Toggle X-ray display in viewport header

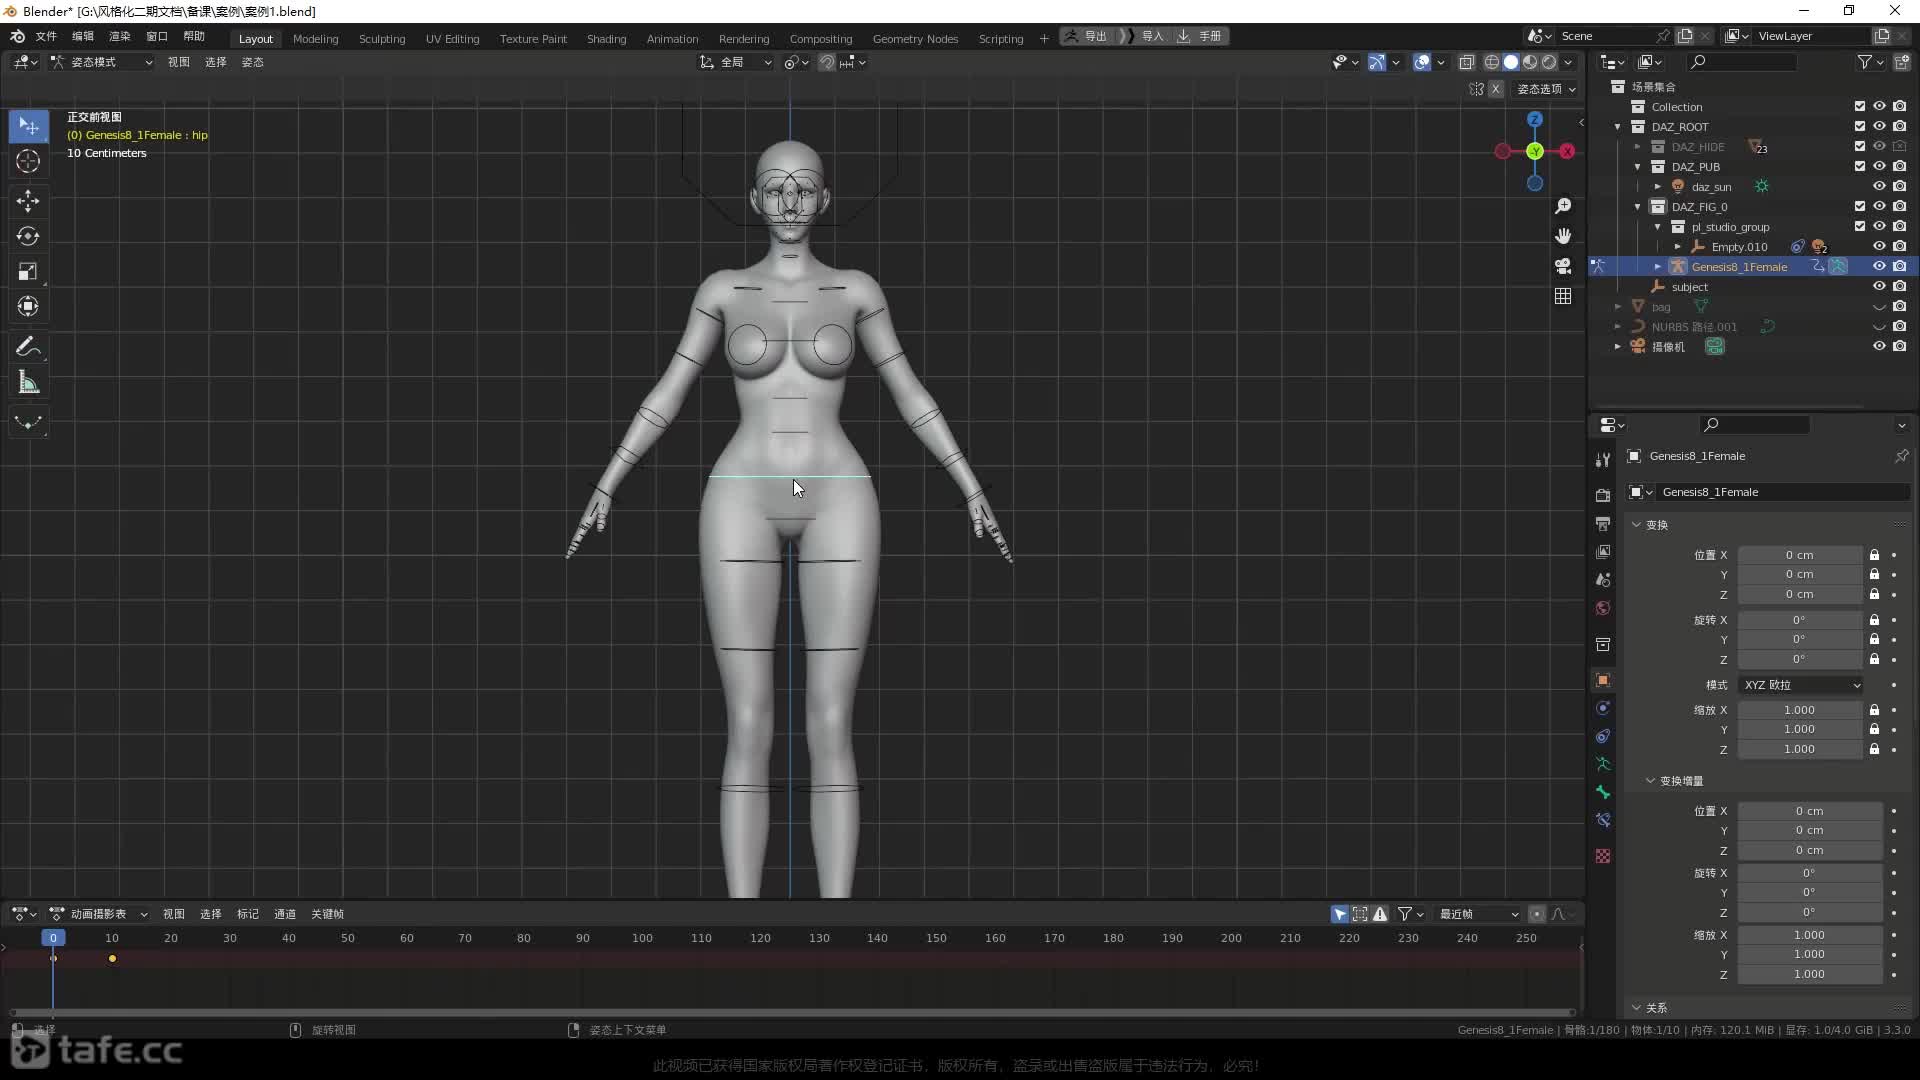(x=1466, y=62)
